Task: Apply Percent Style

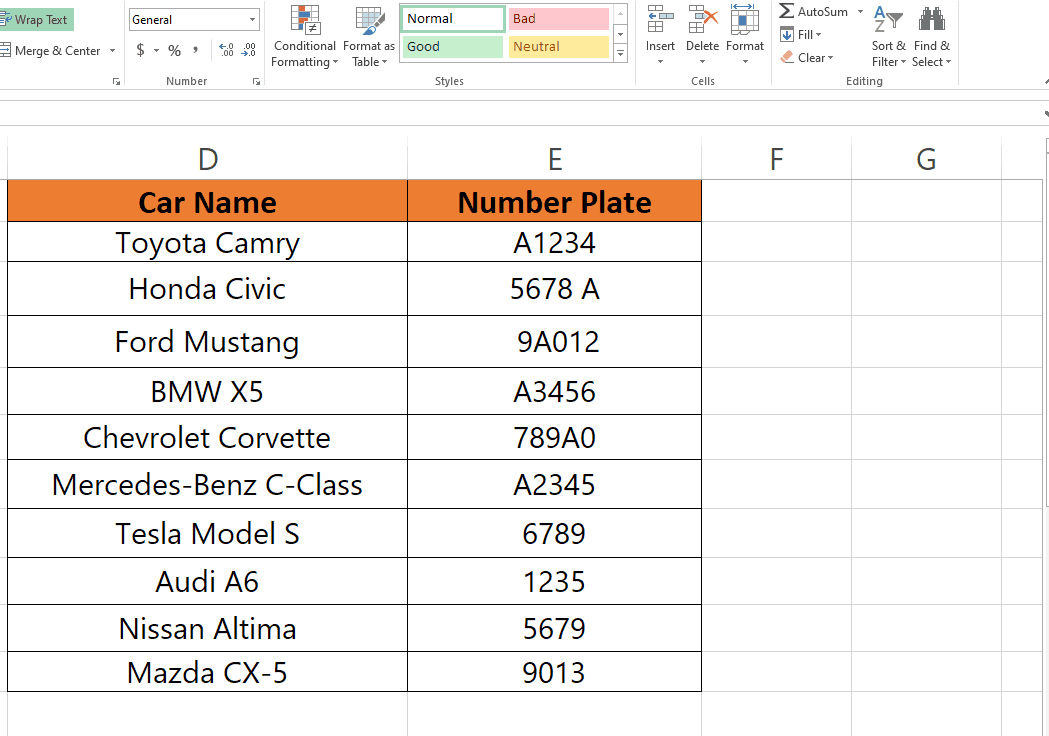Action: click(x=175, y=50)
